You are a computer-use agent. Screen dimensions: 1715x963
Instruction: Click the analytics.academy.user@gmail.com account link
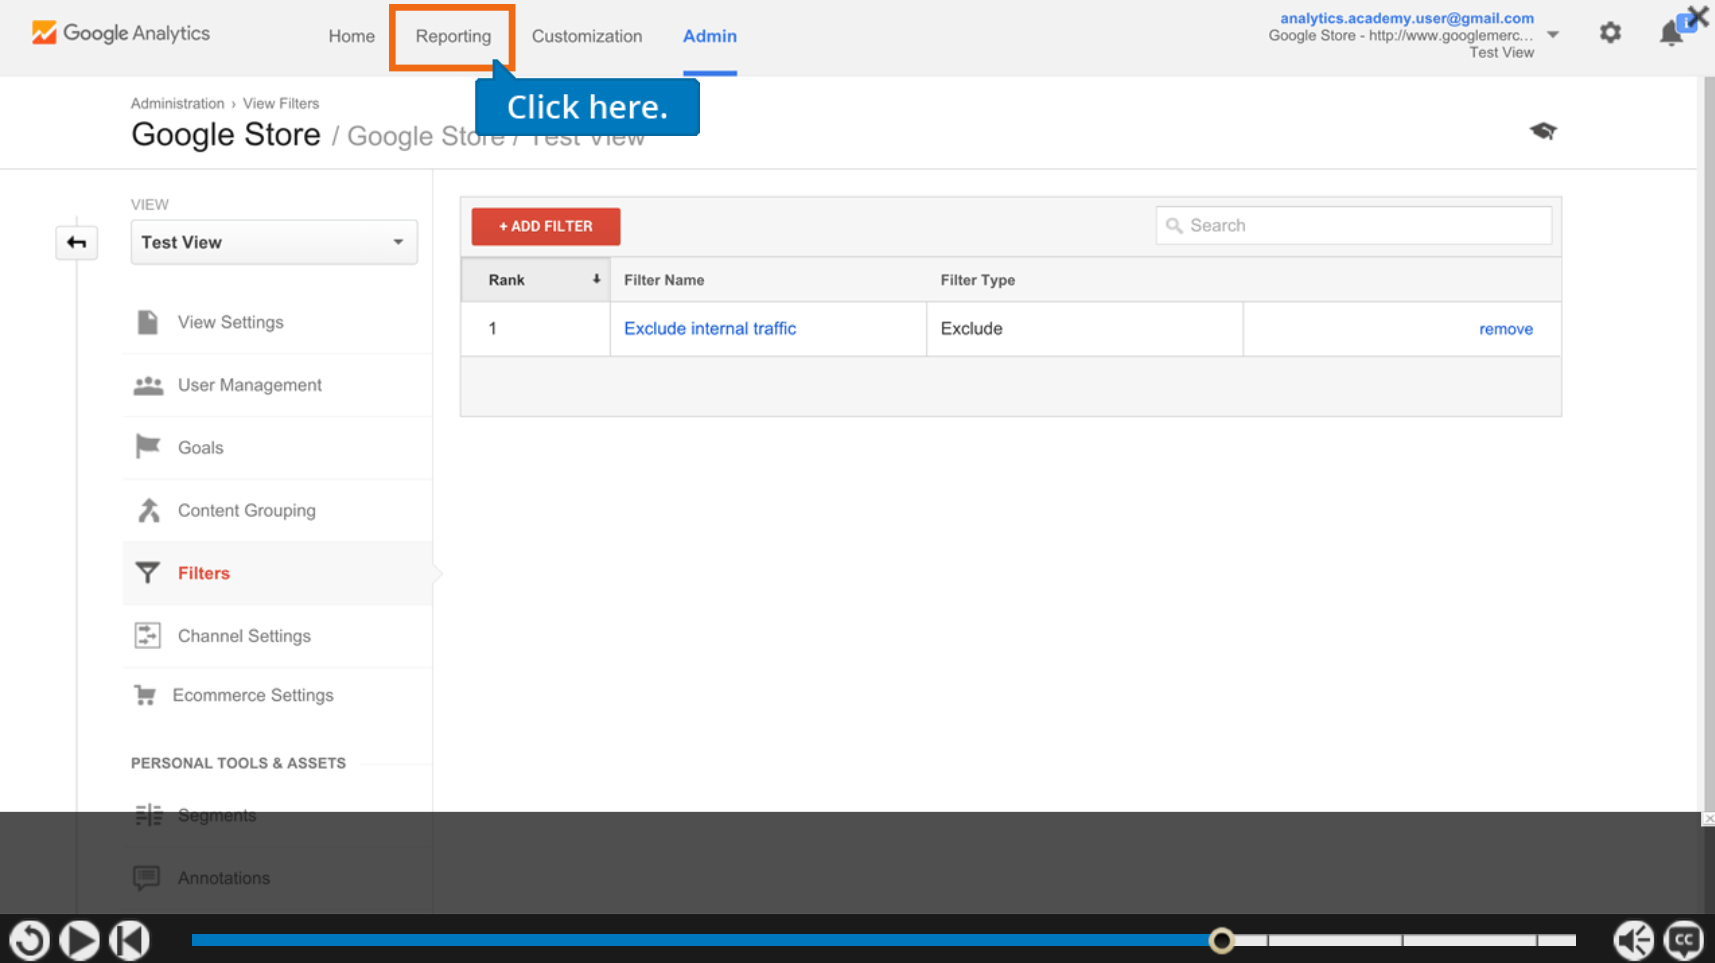pos(1407,18)
